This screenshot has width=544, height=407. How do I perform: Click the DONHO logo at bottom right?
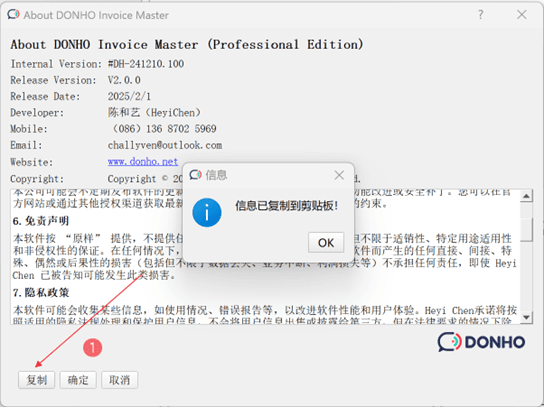pyautogui.click(x=481, y=342)
